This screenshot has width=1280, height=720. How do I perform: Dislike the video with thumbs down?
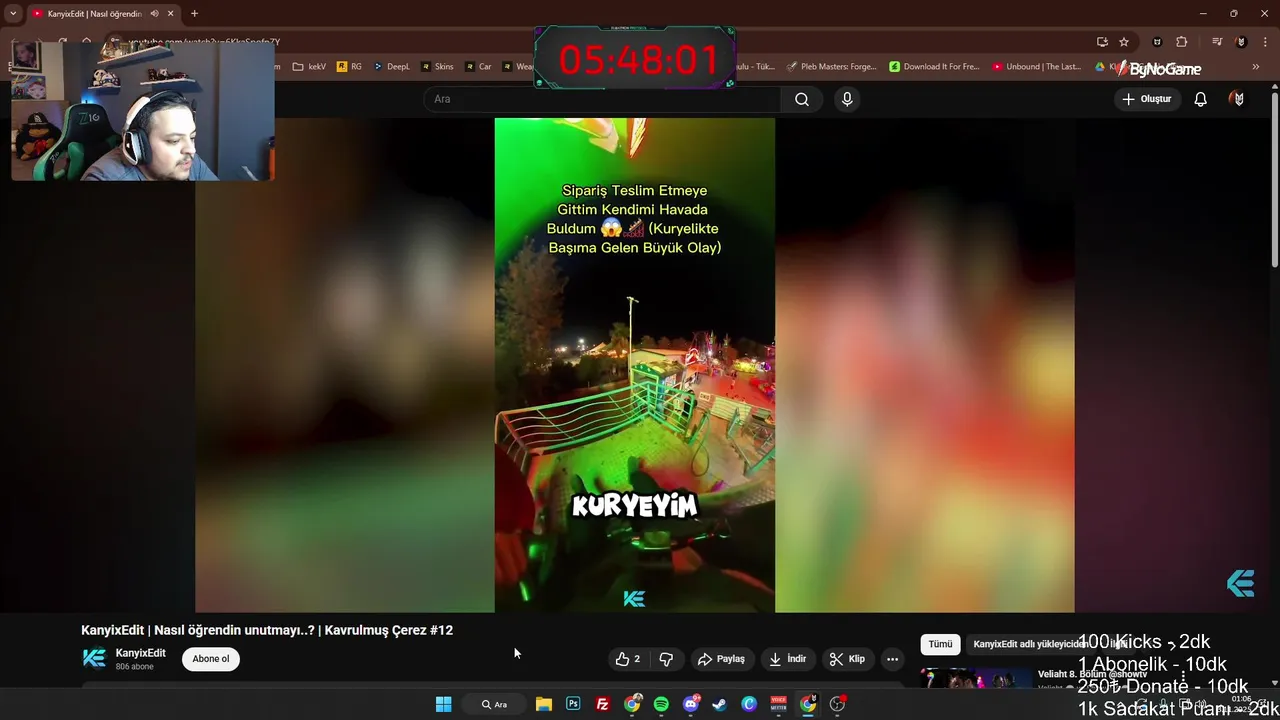click(x=666, y=659)
